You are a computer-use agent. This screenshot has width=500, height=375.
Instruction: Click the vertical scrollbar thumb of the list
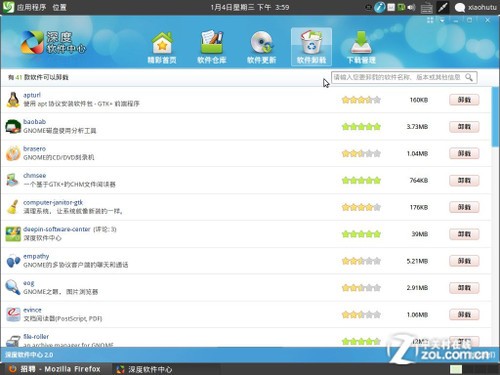(495, 117)
